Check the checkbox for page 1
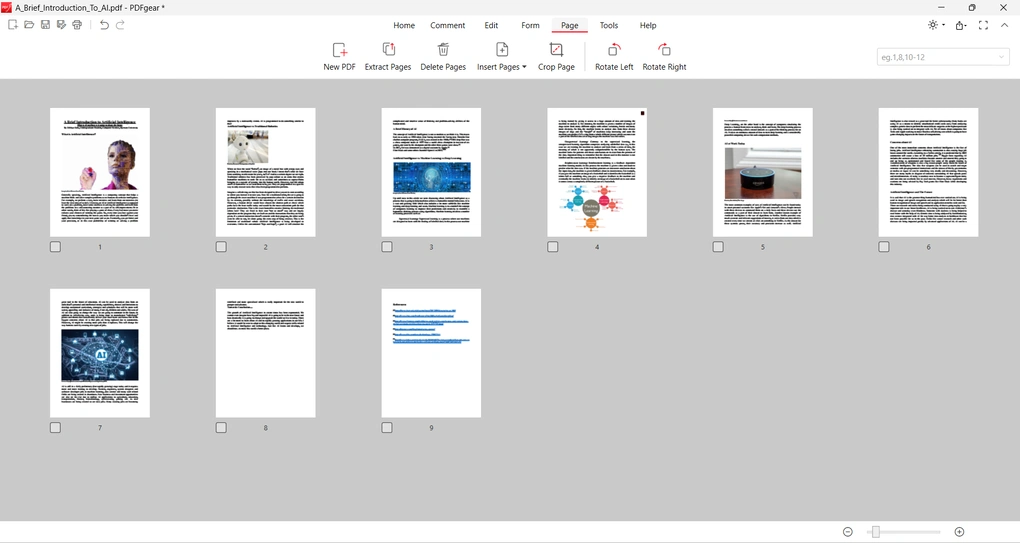 (55, 247)
